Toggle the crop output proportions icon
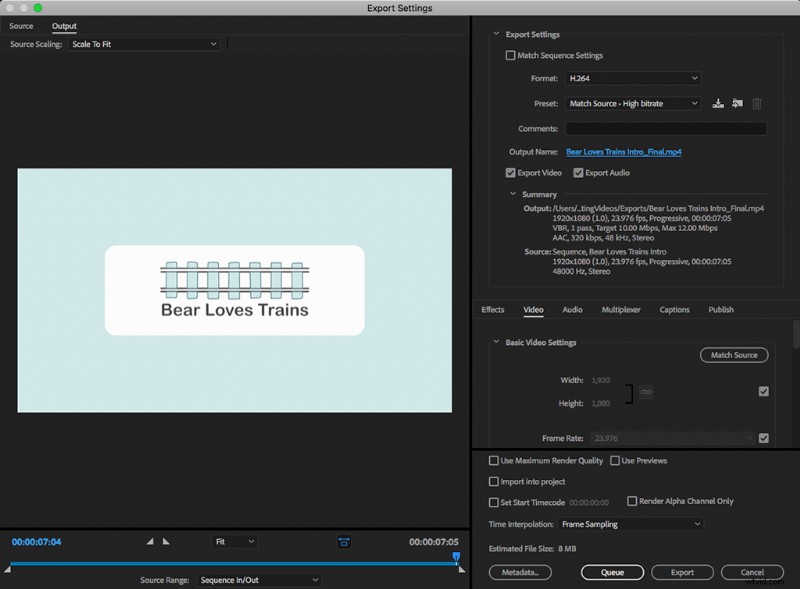This screenshot has height=589, width=800. (344, 540)
